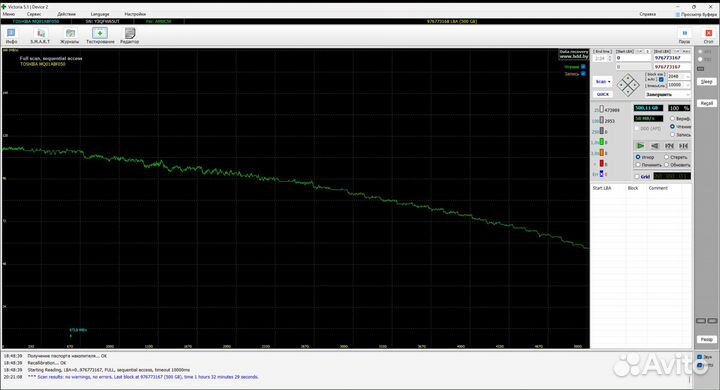Image resolution: width=720 pixels, height=390 pixels.
Task: Select the Стереть radio option
Action: (666, 157)
